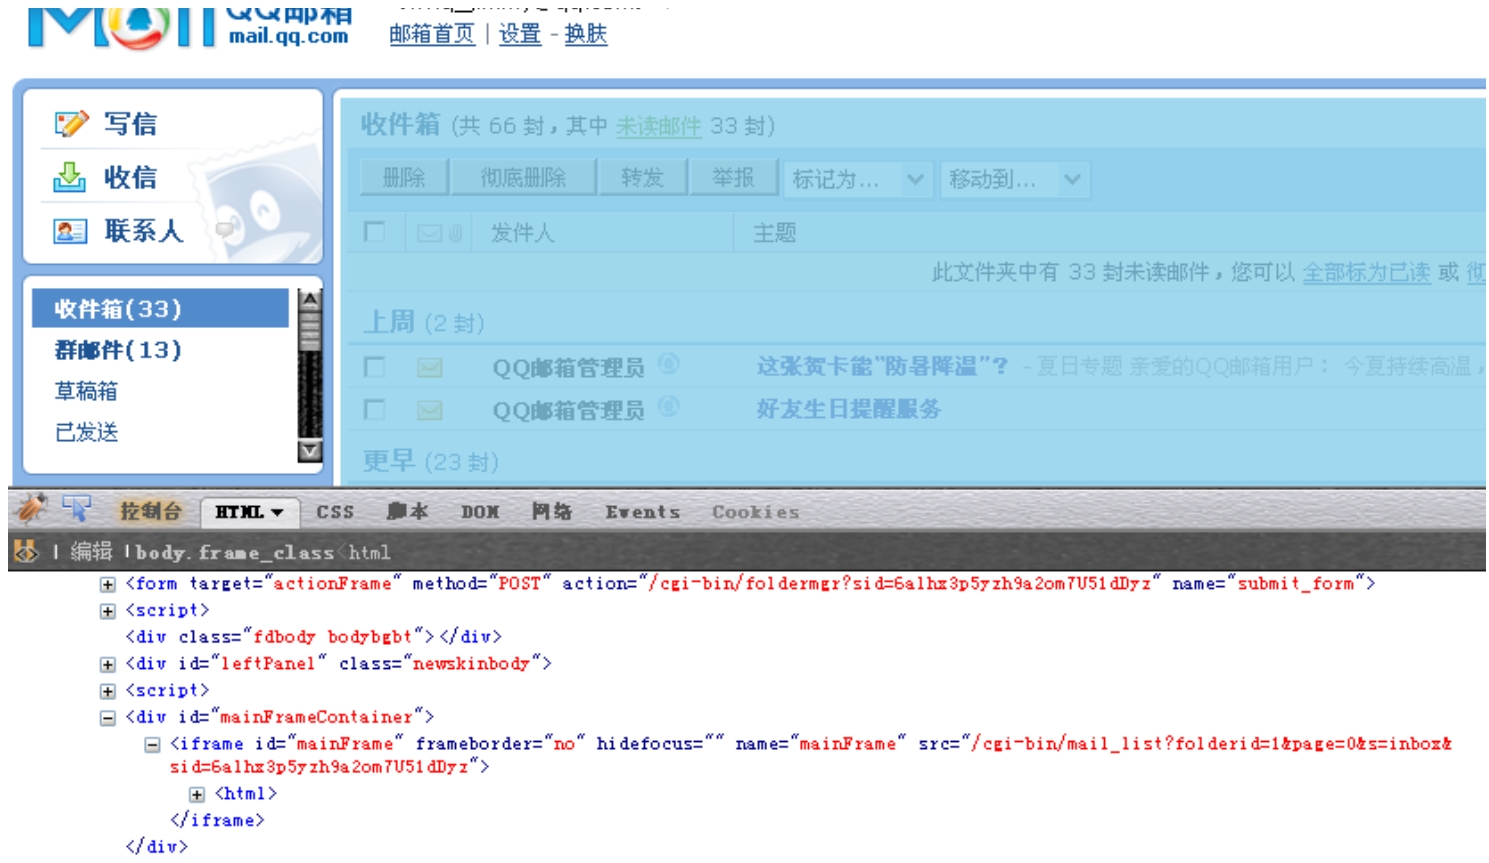The height and width of the screenshot is (863, 1489).
Task: Click 收信 to receive mail
Action: (x=131, y=177)
